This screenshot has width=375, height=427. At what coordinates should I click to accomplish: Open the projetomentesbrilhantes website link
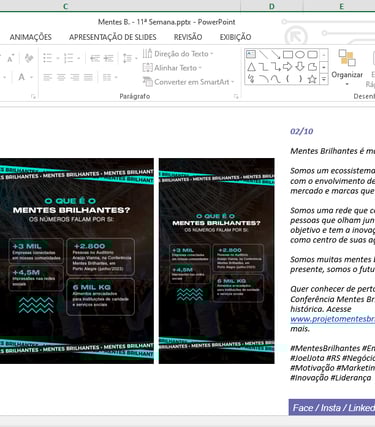click(x=332, y=319)
